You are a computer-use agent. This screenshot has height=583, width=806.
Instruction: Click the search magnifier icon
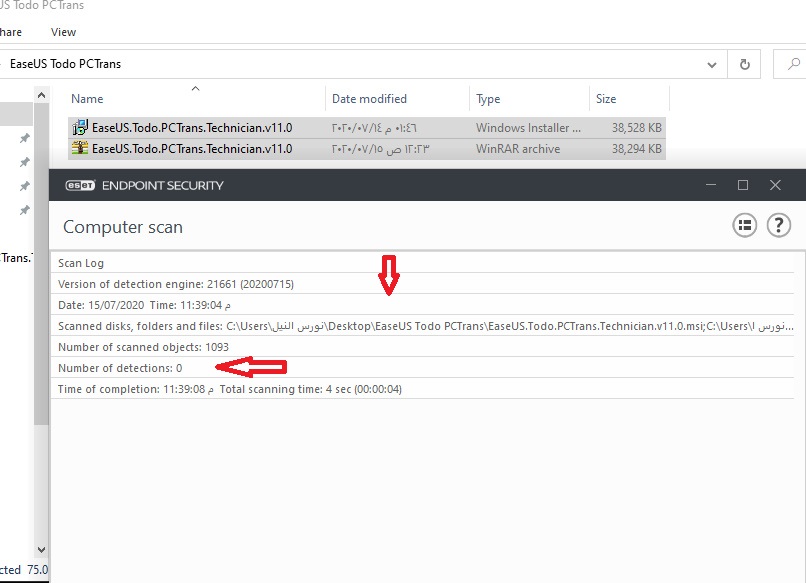pyautogui.click(x=790, y=64)
